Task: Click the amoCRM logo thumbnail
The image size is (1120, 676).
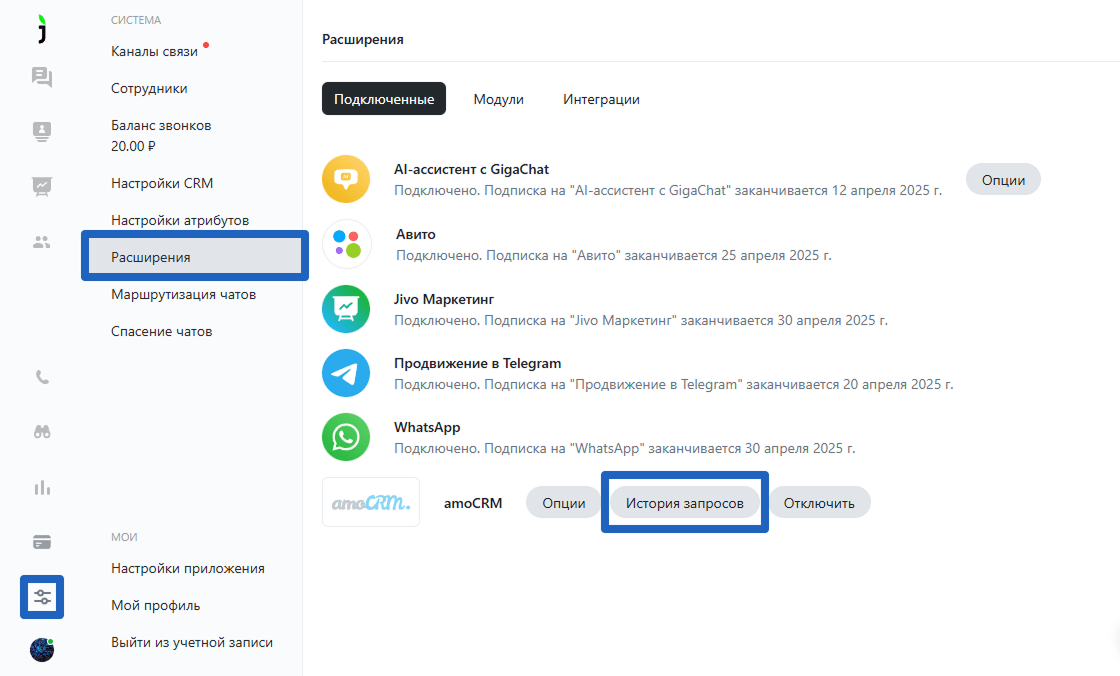Action: pos(371,502)
